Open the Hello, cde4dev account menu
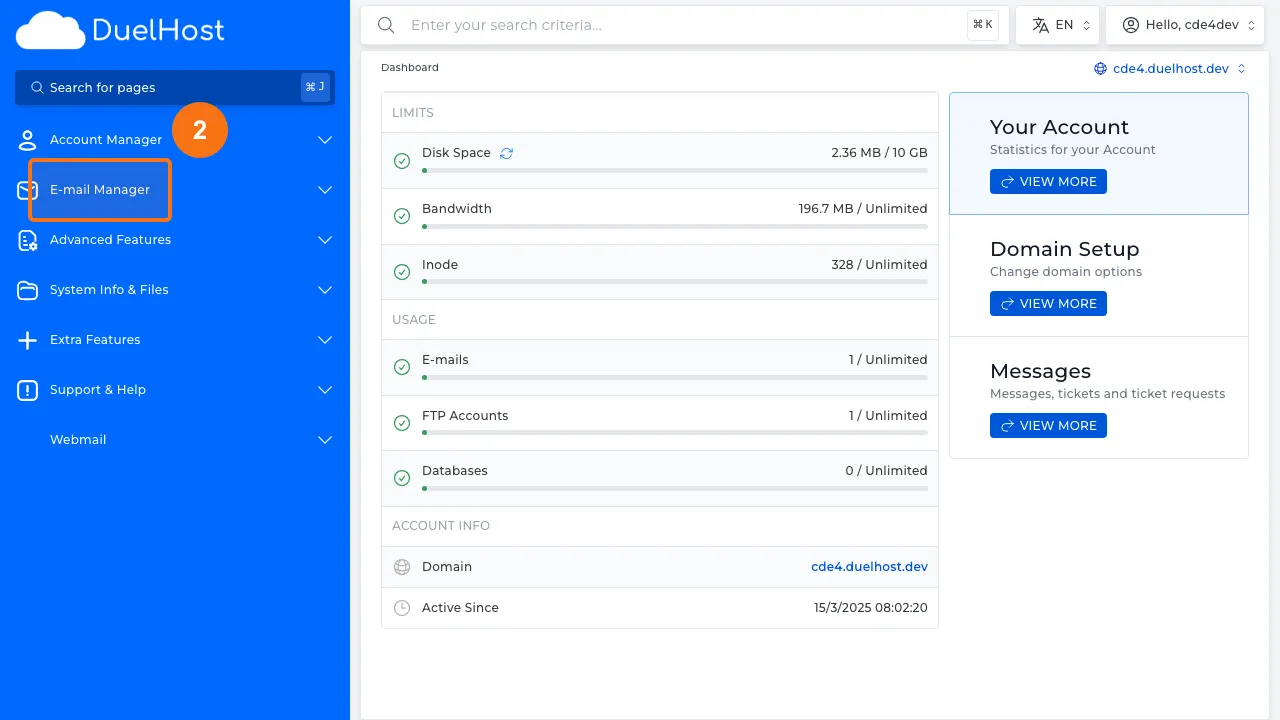The width and height of the screenshot is (1280, 720). [x=1185, y=24]
